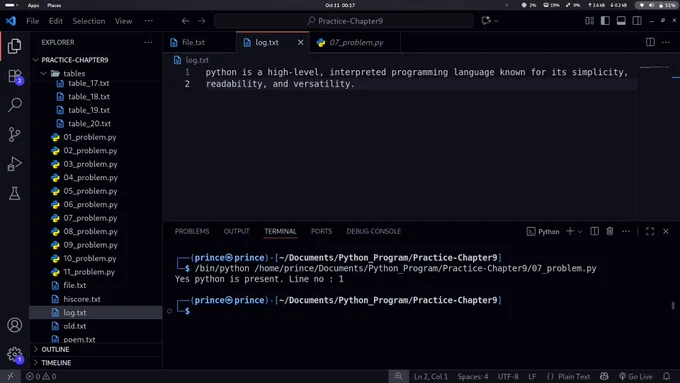This screenshot has height=383, width=680.
Task: Toggle bottom panel visibility
Action: pos(621,21)
